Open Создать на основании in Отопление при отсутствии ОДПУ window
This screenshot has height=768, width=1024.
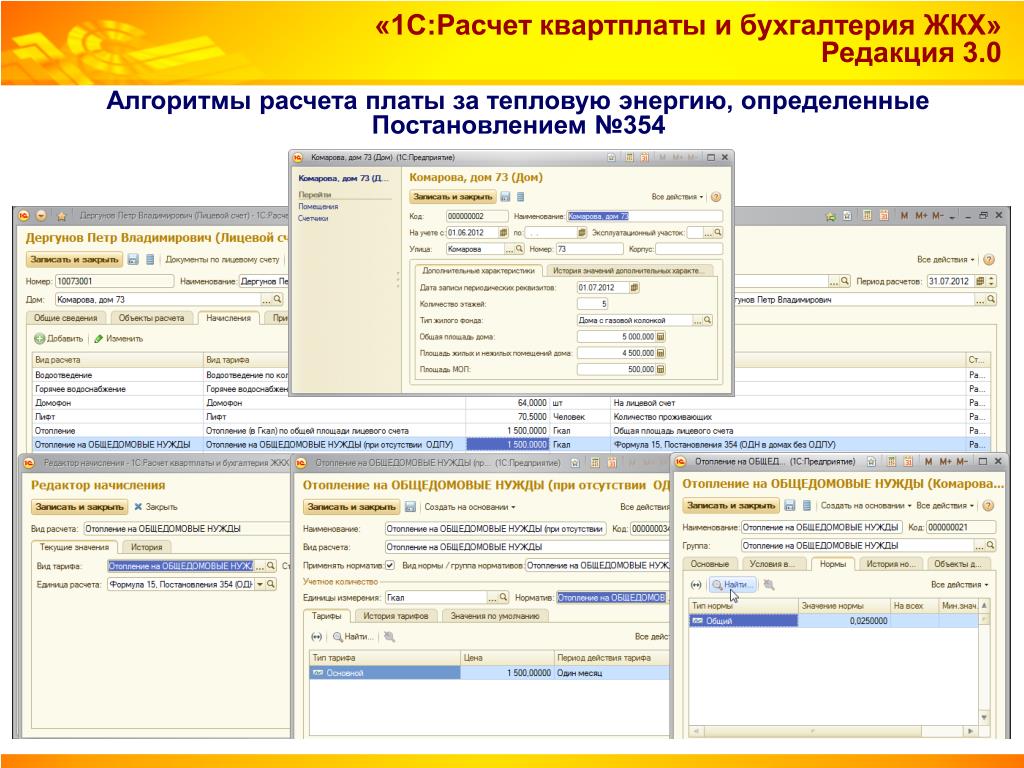[x=470, y=507]
